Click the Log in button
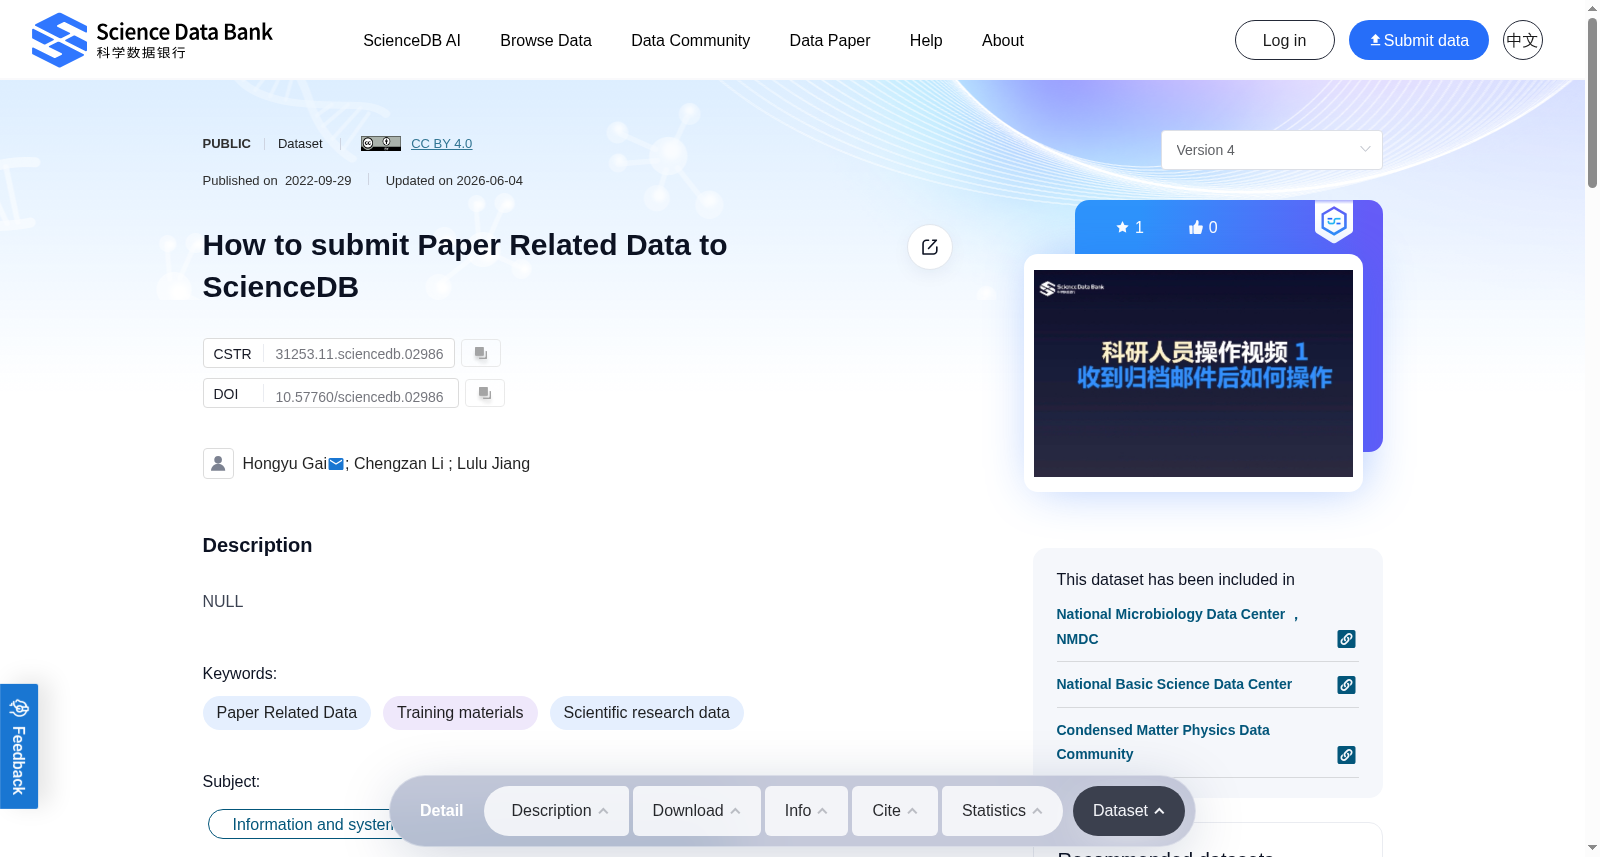Image resolution: width=1600 pixels, height=857 pixels. coord(1285,40)
